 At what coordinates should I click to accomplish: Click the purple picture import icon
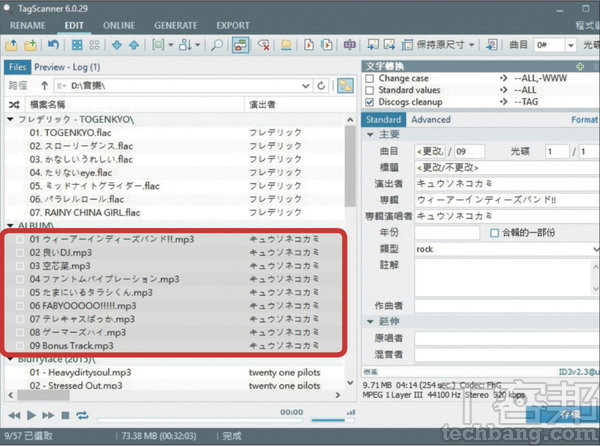(492, 45)
